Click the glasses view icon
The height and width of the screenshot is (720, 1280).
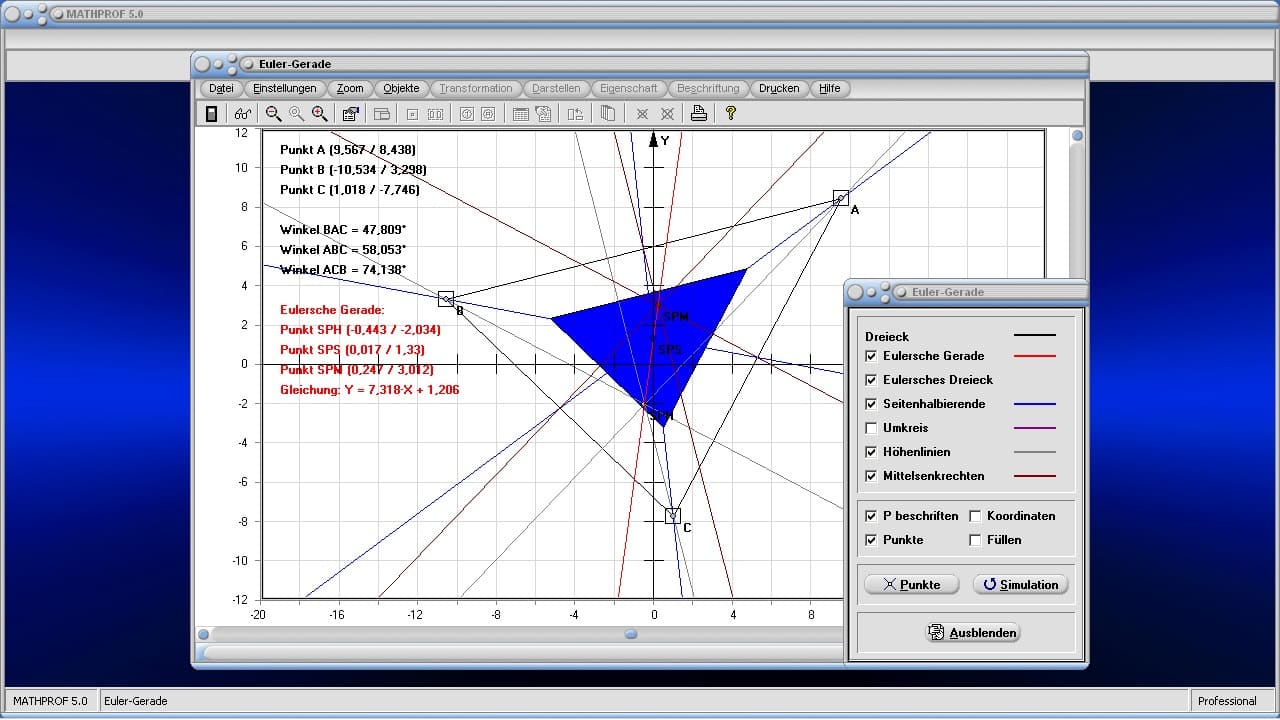click(242, 114)
